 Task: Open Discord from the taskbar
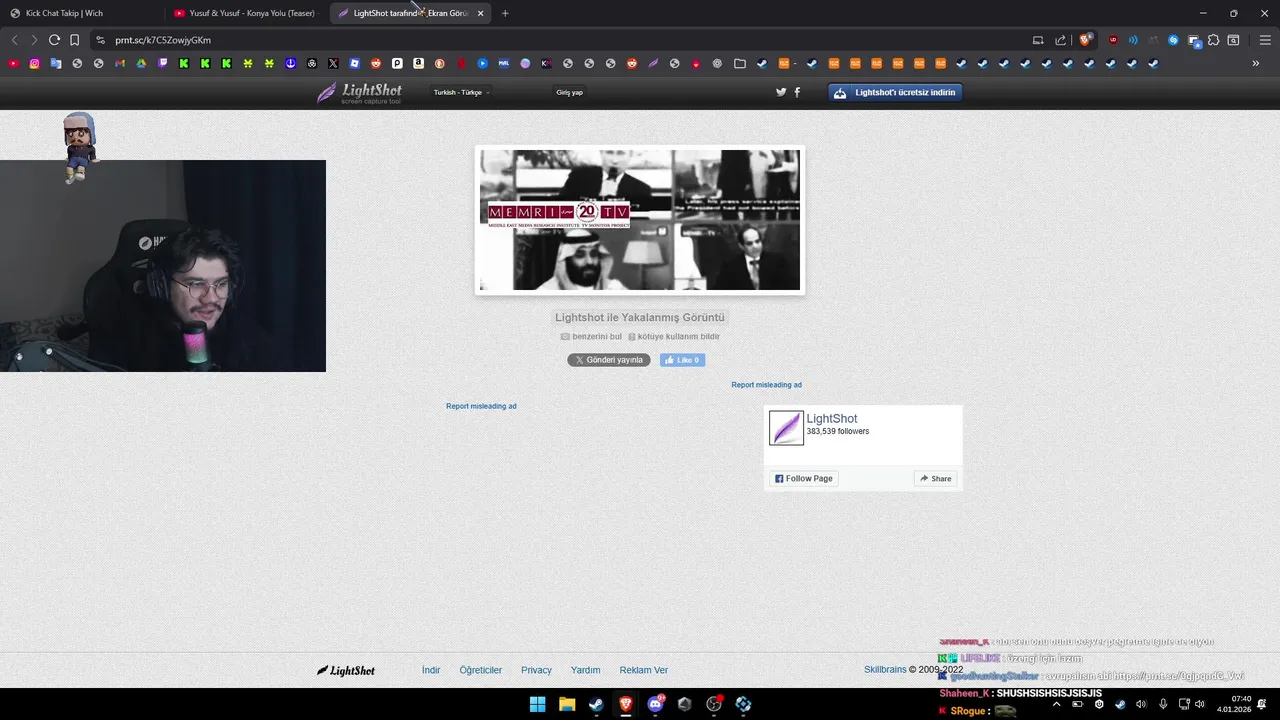(655, 704)
